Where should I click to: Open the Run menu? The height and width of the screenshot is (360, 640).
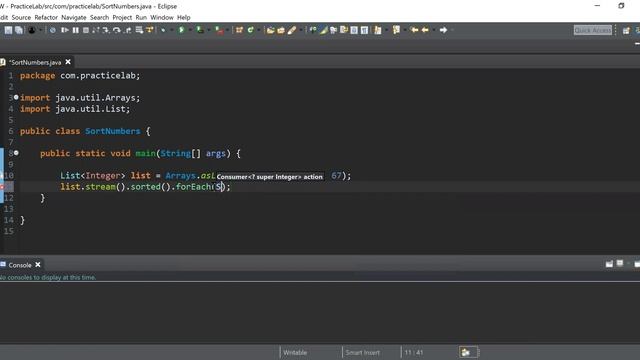tap(141, 18)
